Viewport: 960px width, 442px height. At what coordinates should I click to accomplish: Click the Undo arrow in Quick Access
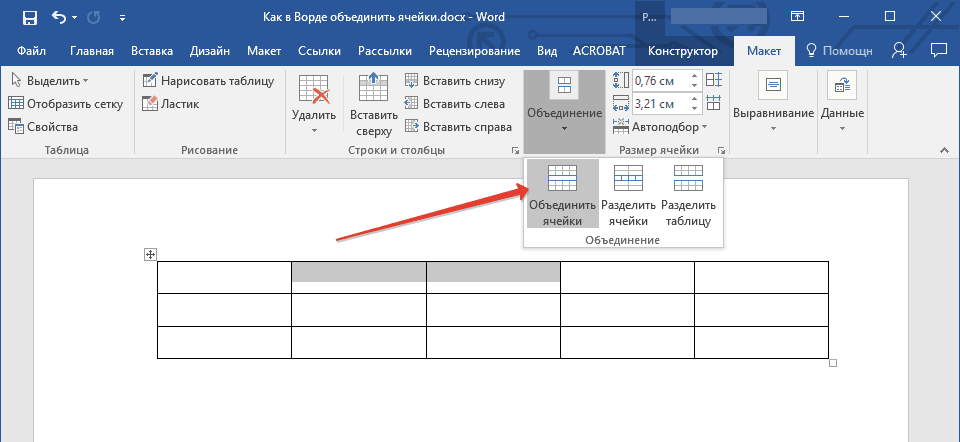click(x=59, y=17)
